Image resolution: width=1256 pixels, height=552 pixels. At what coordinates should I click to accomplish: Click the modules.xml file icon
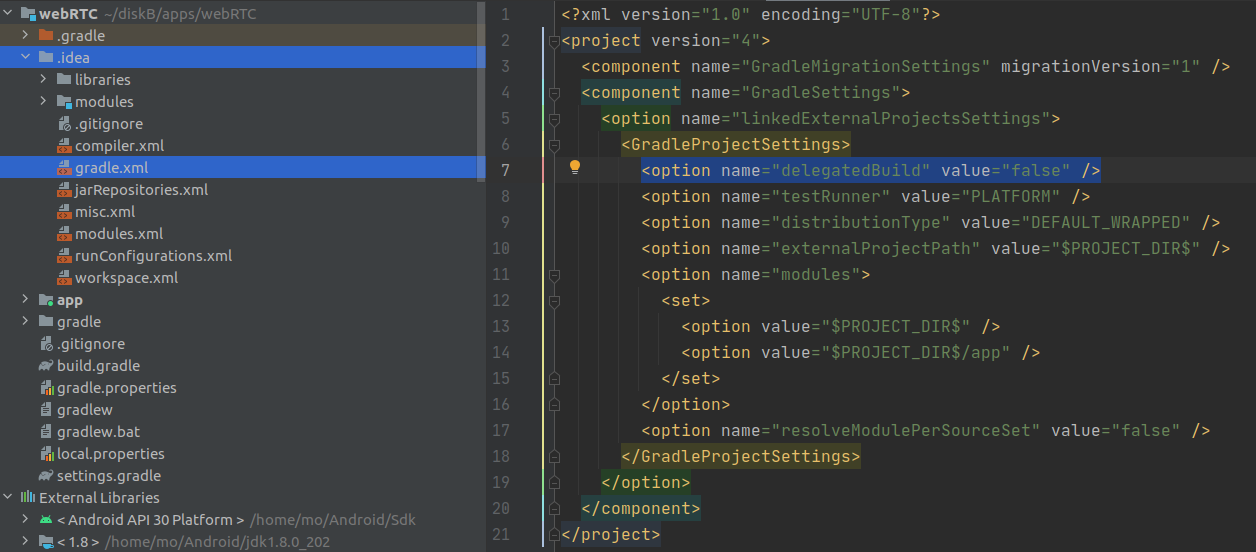click(x=64, y=234)
